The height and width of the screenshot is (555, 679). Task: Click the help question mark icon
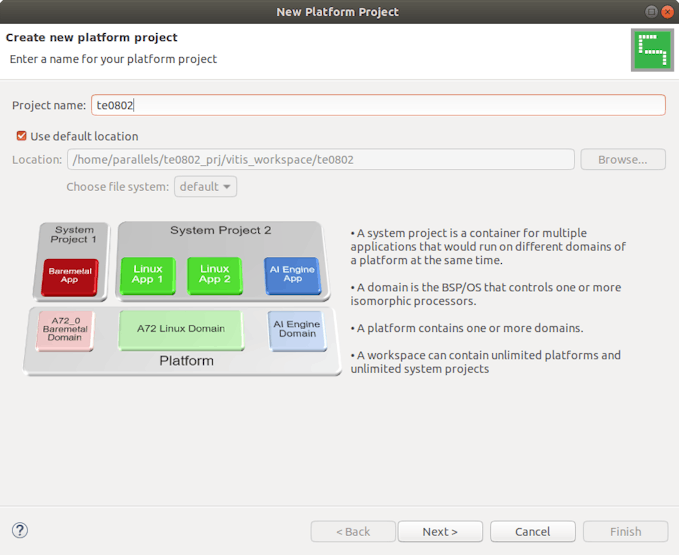(20, 530)
